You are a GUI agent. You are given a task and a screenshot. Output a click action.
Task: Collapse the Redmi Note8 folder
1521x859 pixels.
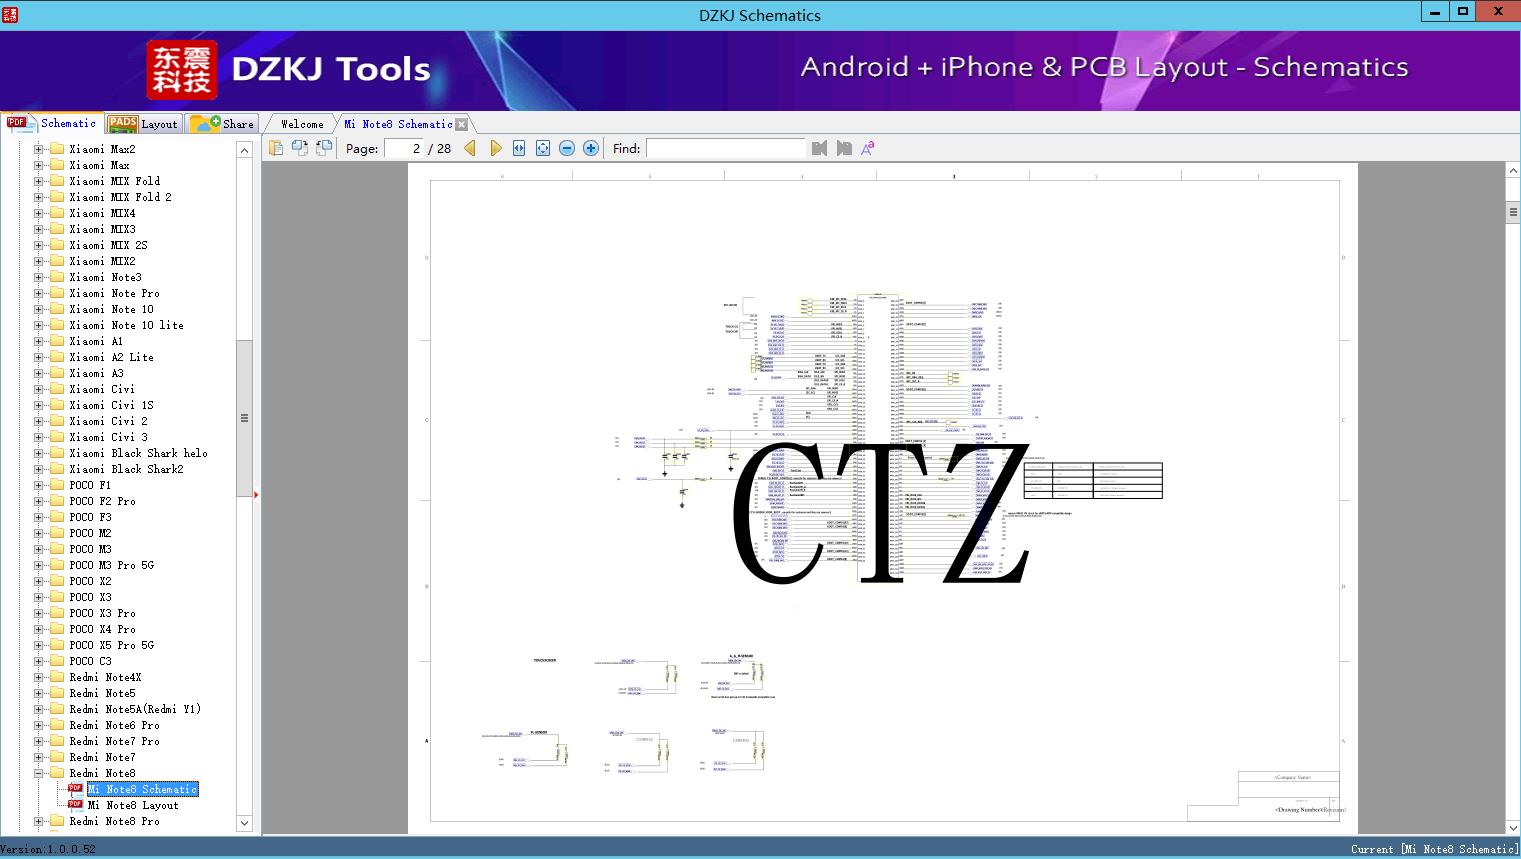(38, 773)
